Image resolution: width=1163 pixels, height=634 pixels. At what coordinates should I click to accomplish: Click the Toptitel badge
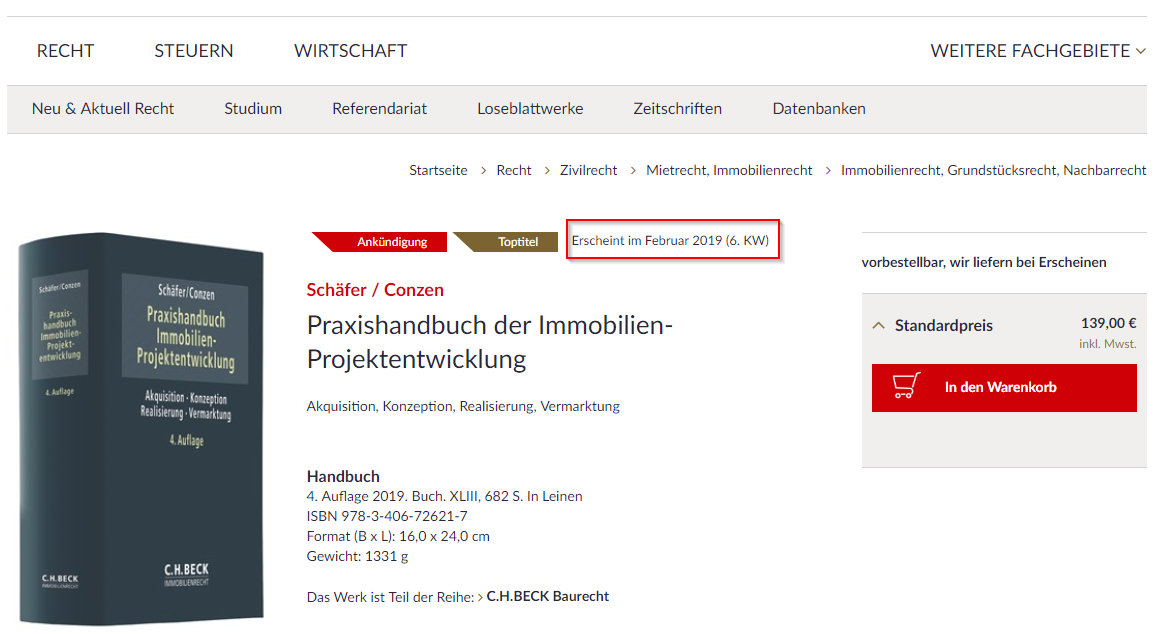point(506,242)
